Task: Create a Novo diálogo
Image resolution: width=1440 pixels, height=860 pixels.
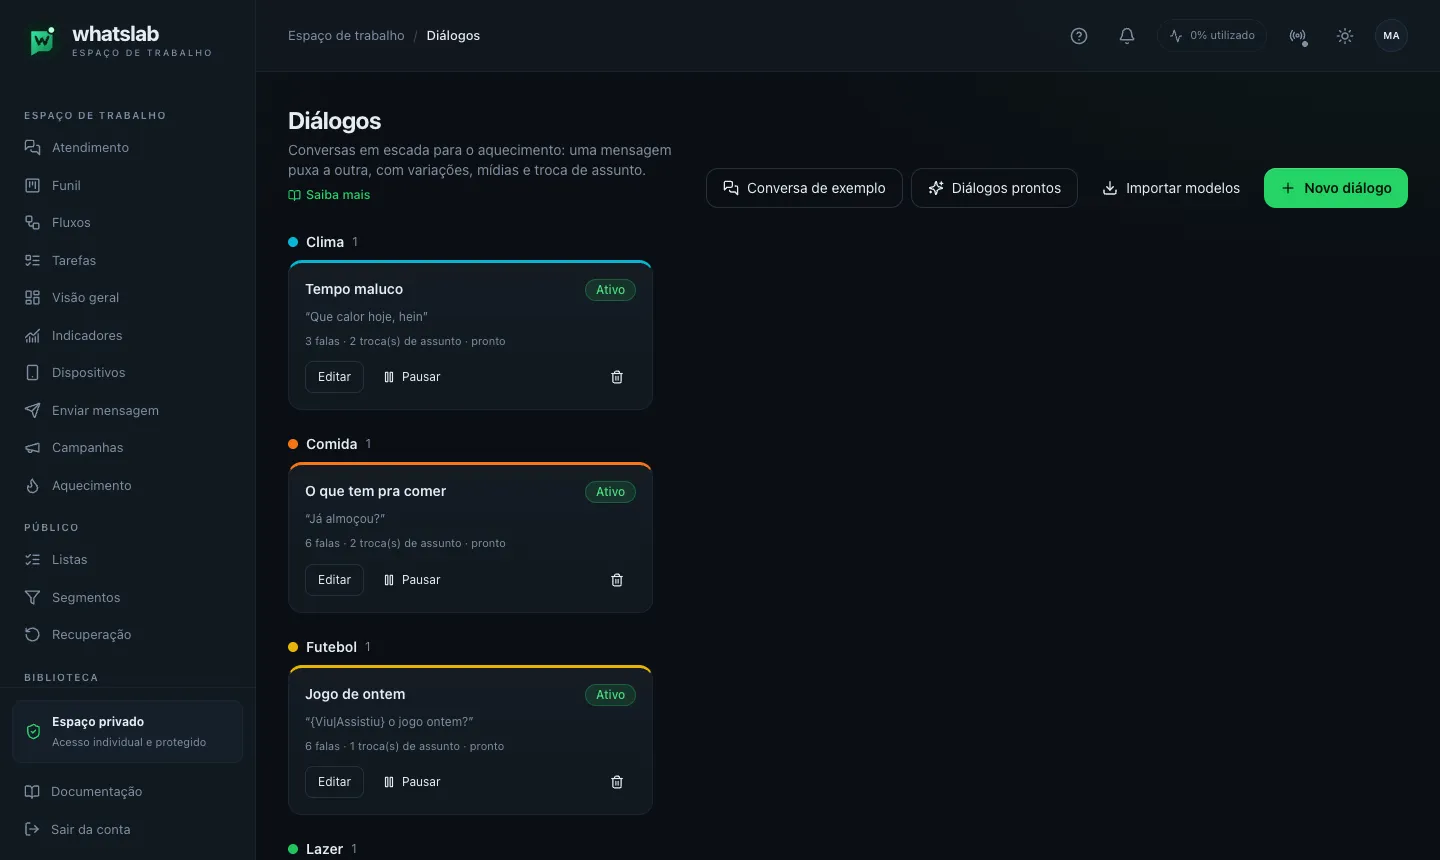Action: click(1336, 188)
